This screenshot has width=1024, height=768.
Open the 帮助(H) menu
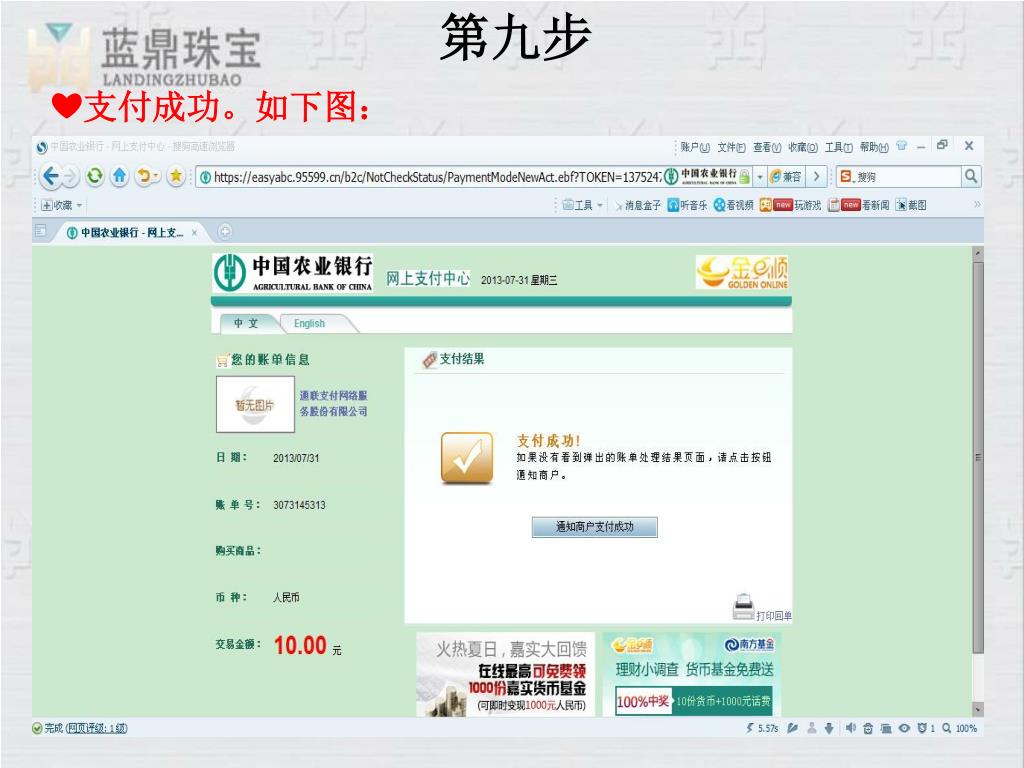(x=874, y=148)
